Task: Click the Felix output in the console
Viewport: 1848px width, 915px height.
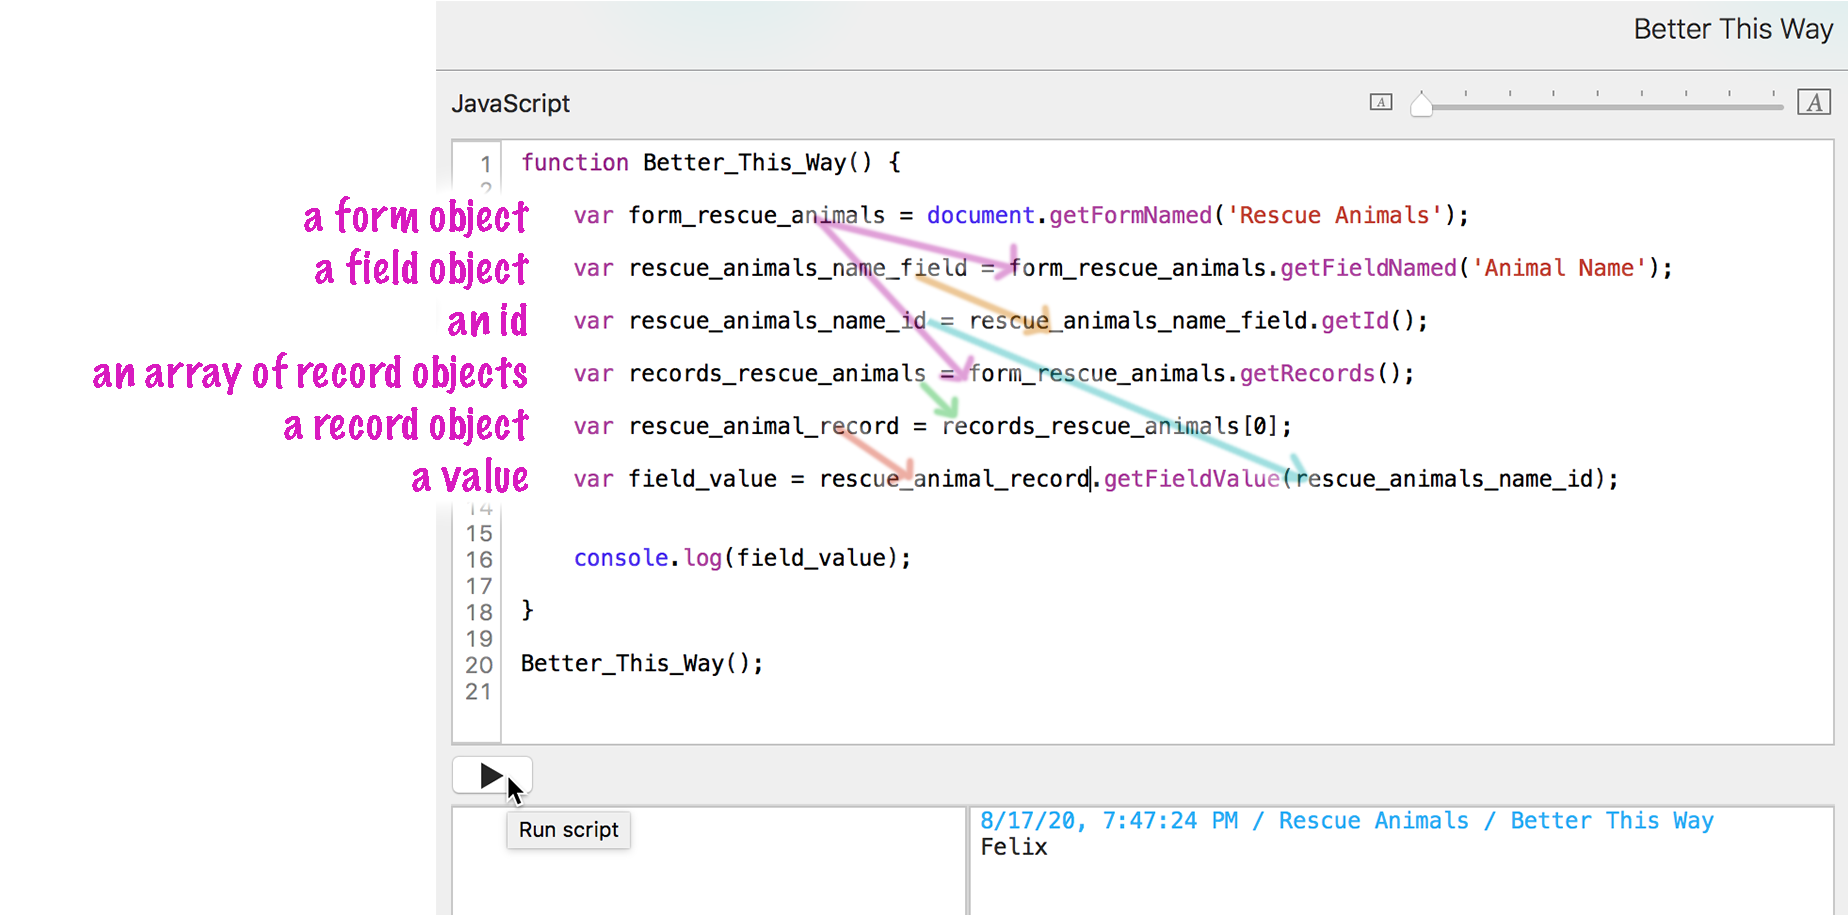Action: tap(1013, 847)
